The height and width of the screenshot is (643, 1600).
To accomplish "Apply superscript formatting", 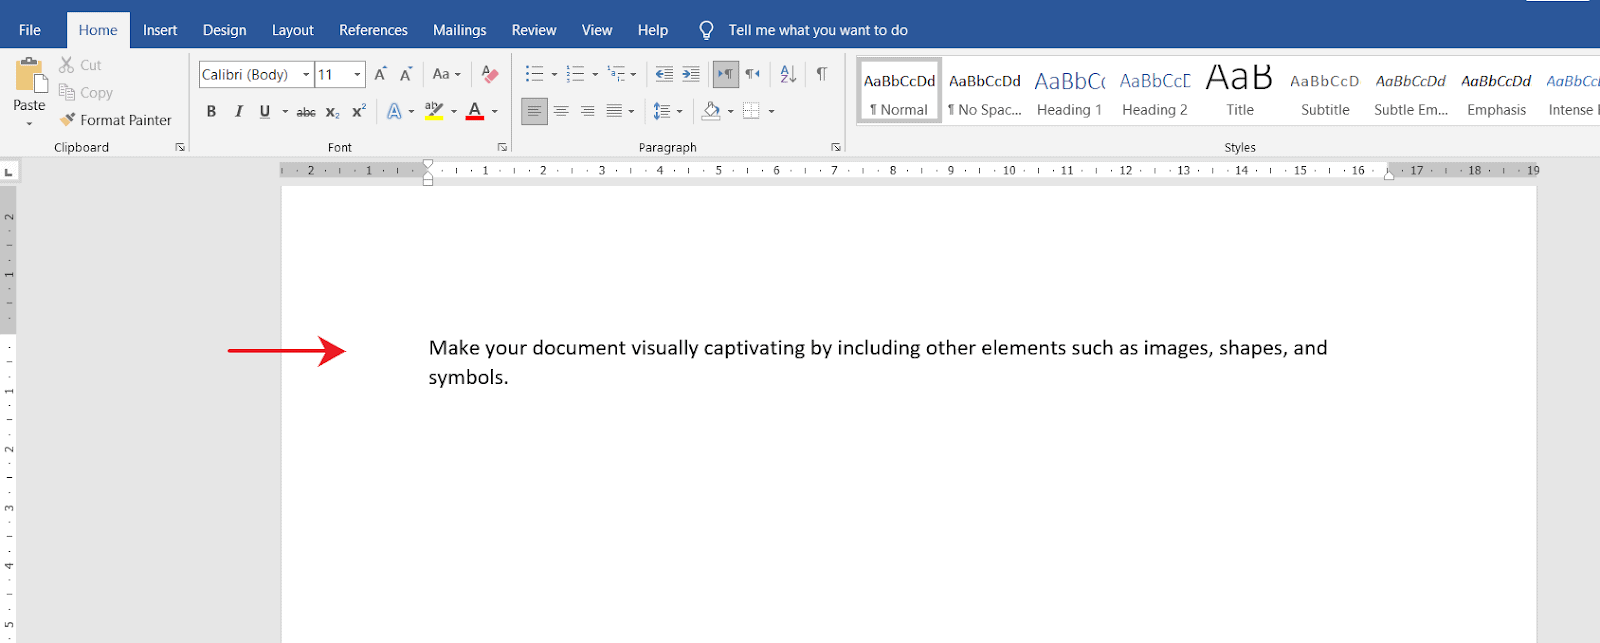I will [x=358, y=112].
